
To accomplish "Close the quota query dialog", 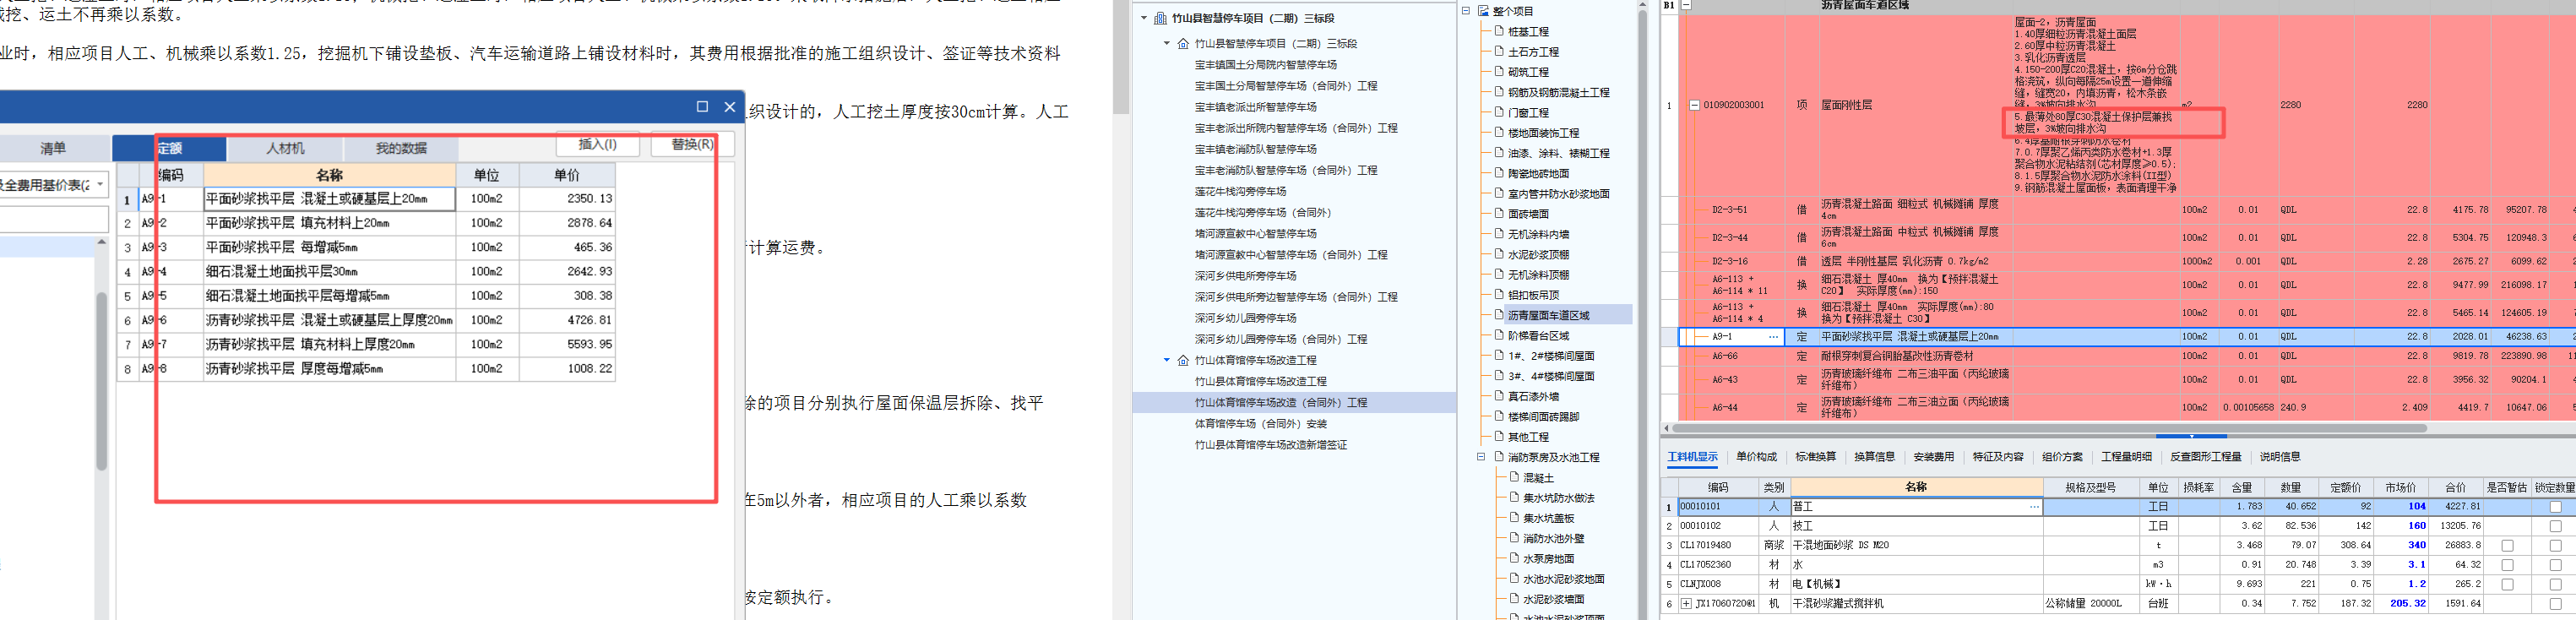I will click(x=730, y=107).
